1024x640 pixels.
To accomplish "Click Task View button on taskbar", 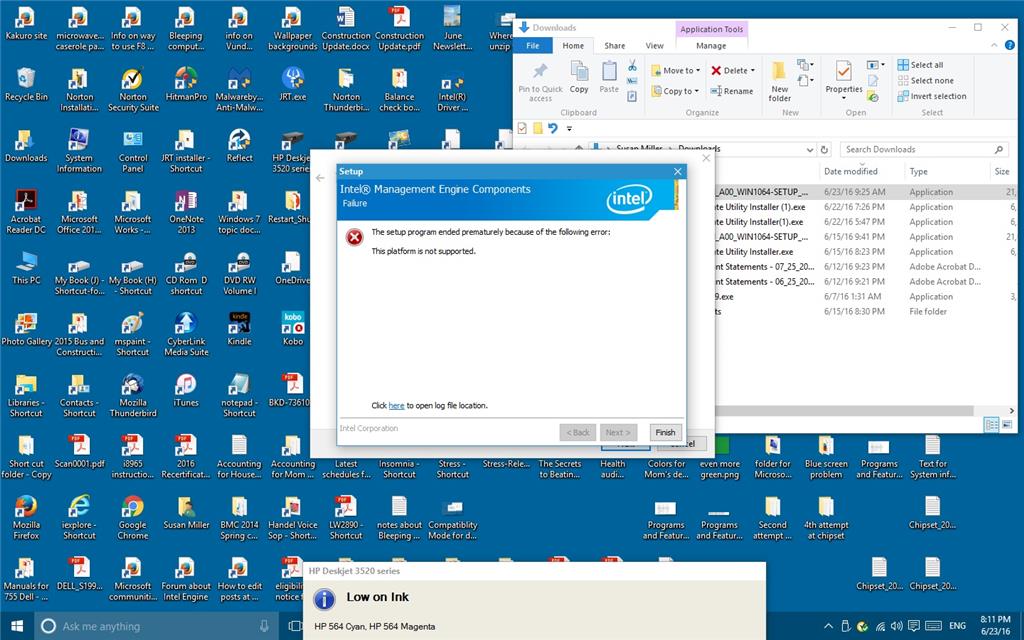I will (x=294, y=626).
